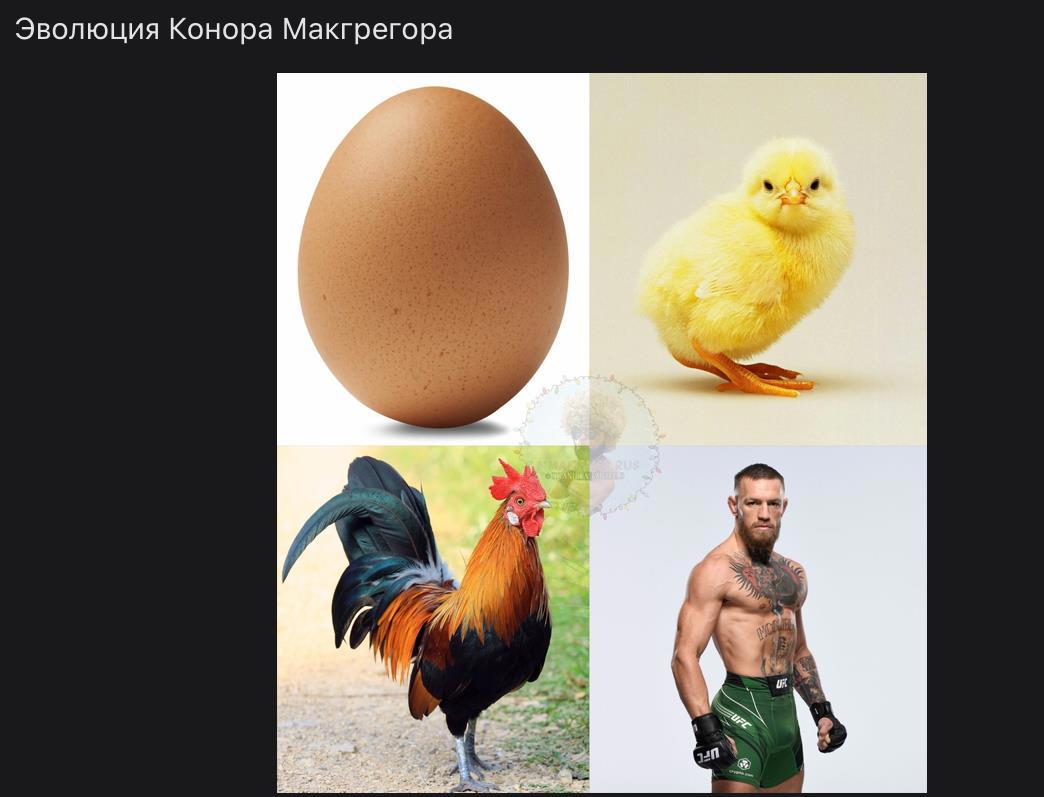Open the yellow chick picture
The image size is (1044, 797).
tap(758, 259)
